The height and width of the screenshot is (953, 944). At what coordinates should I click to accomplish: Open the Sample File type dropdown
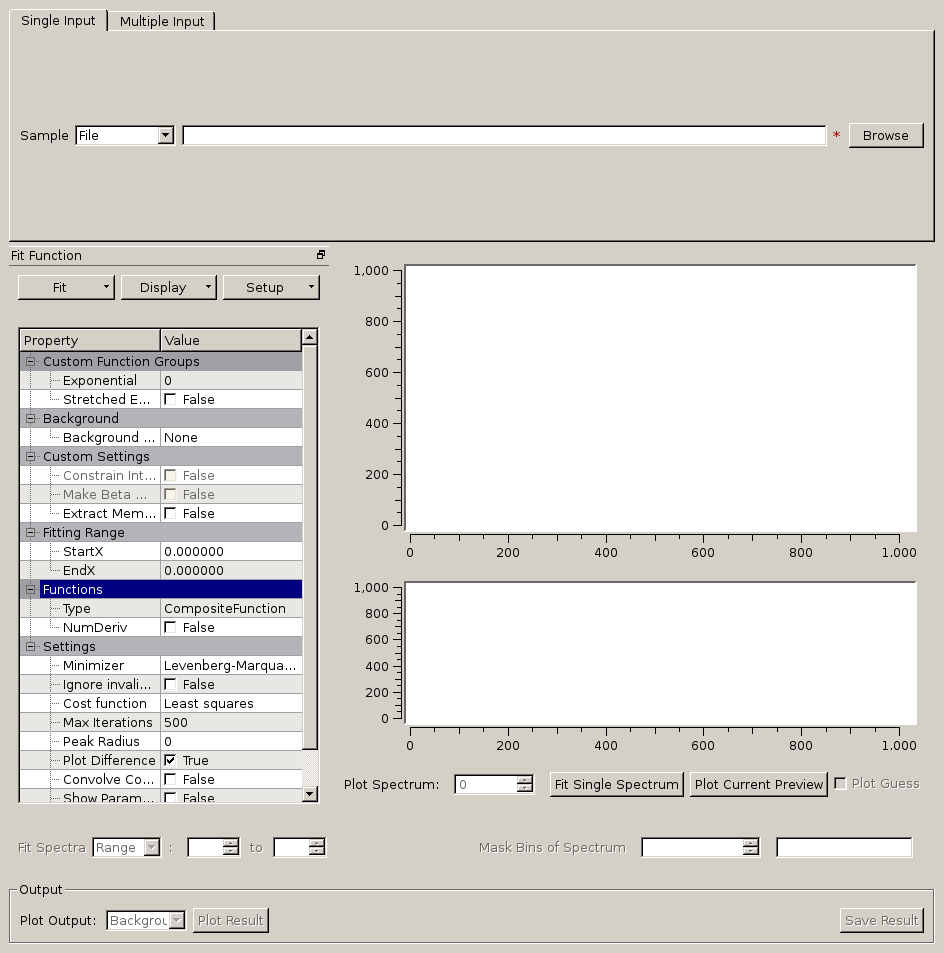166,136
